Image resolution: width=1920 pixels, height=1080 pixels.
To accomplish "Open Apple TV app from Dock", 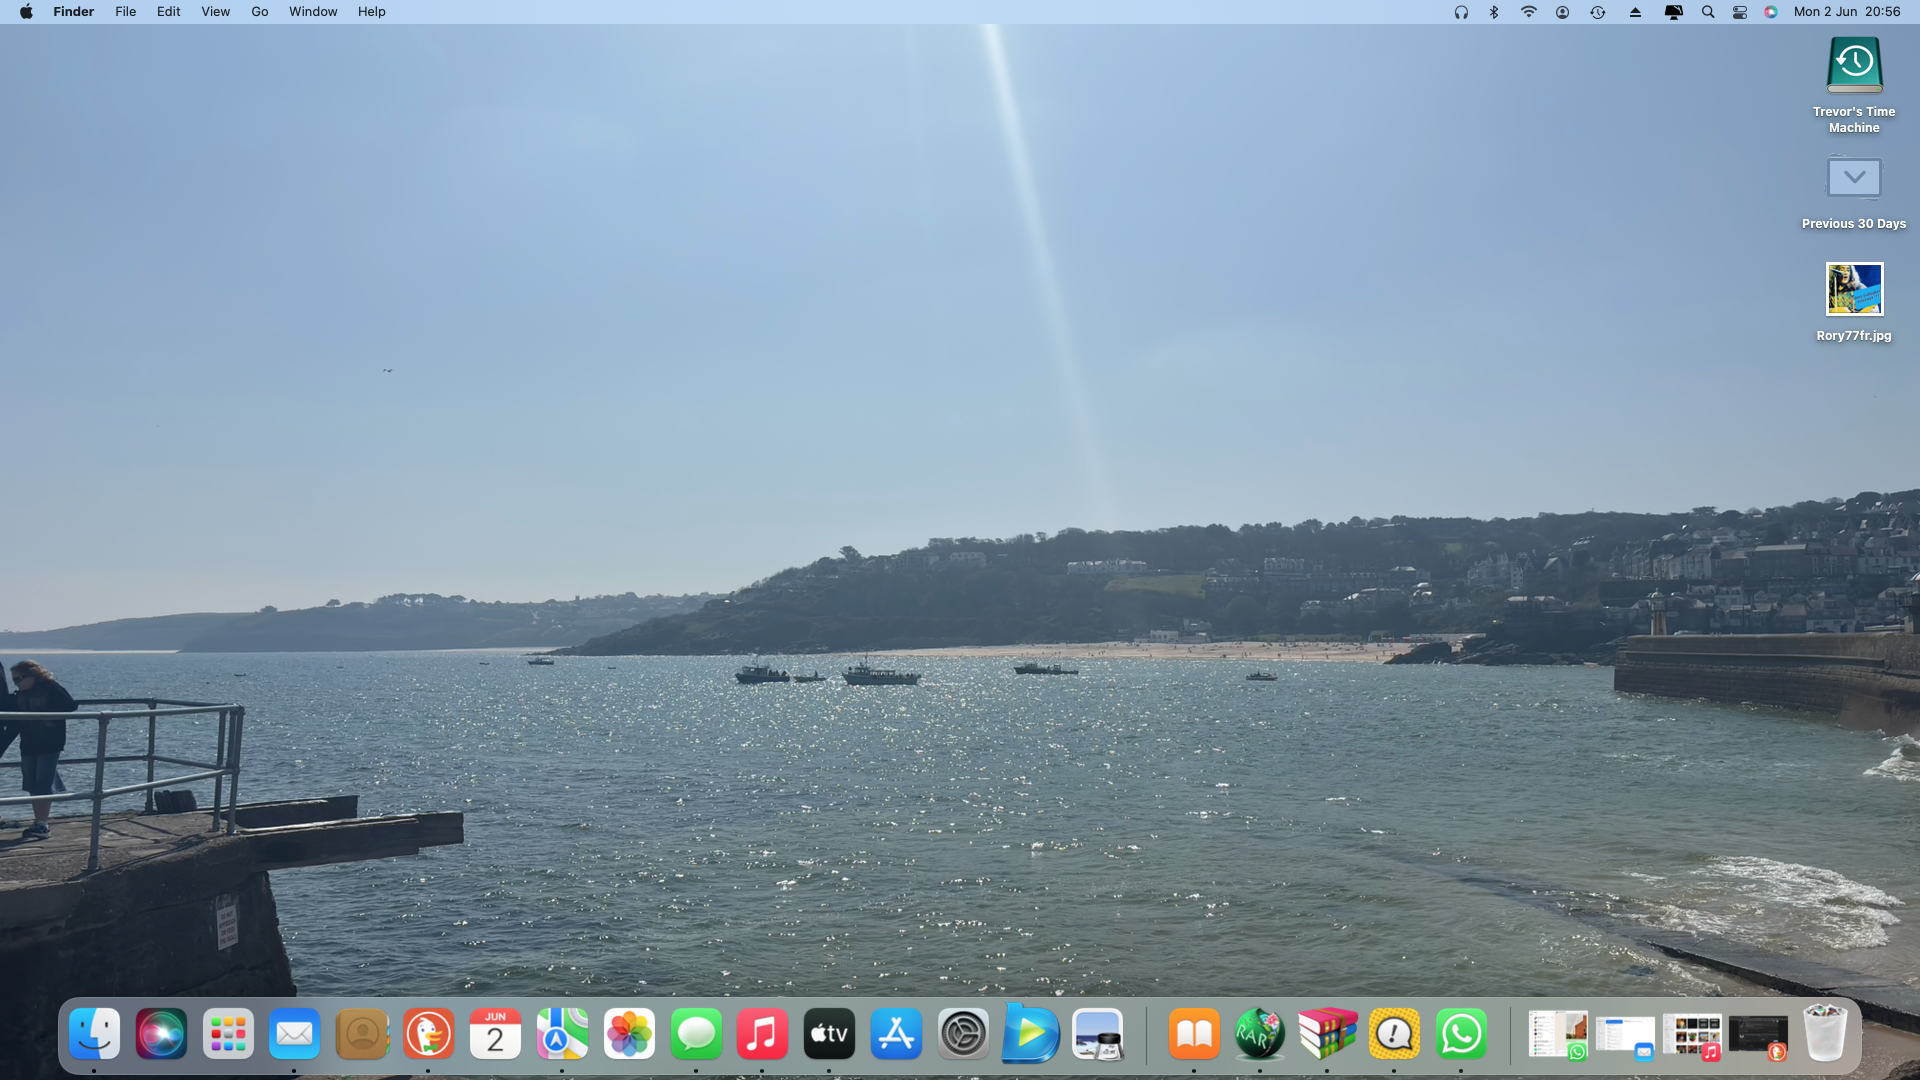I will pos(829,1034).
